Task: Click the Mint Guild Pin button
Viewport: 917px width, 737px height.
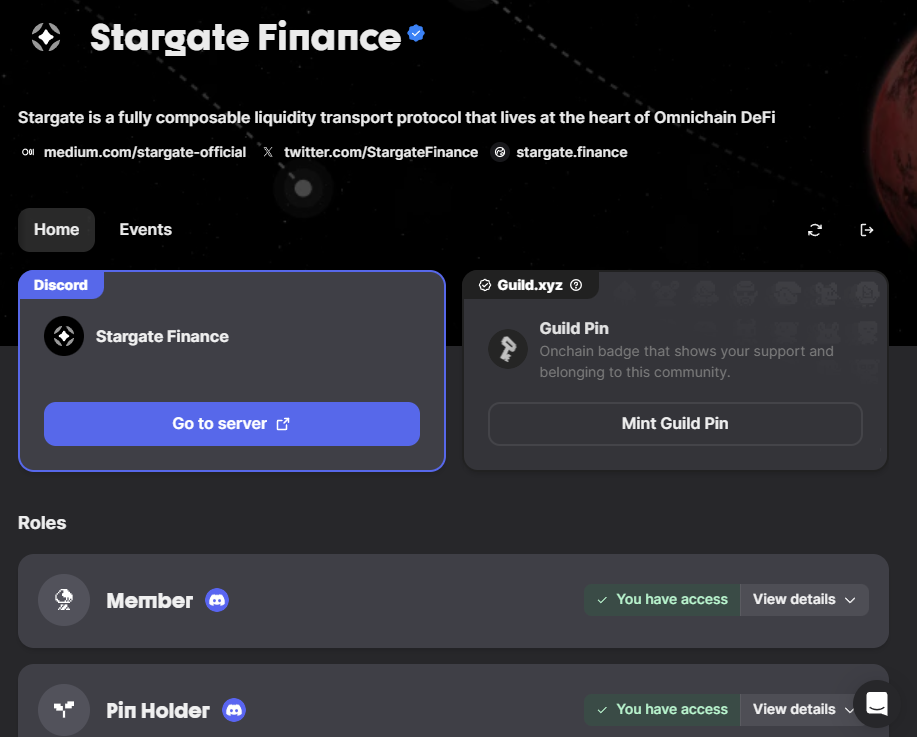Action: coord(674,423)
